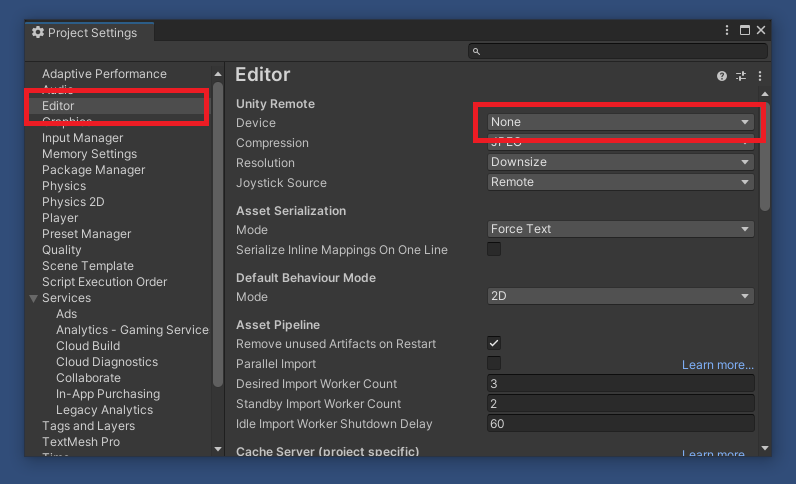796x484 pixels.
Task: Toggle Serialize Inline Mappings On One Line
Action: (x=493, y=249)
